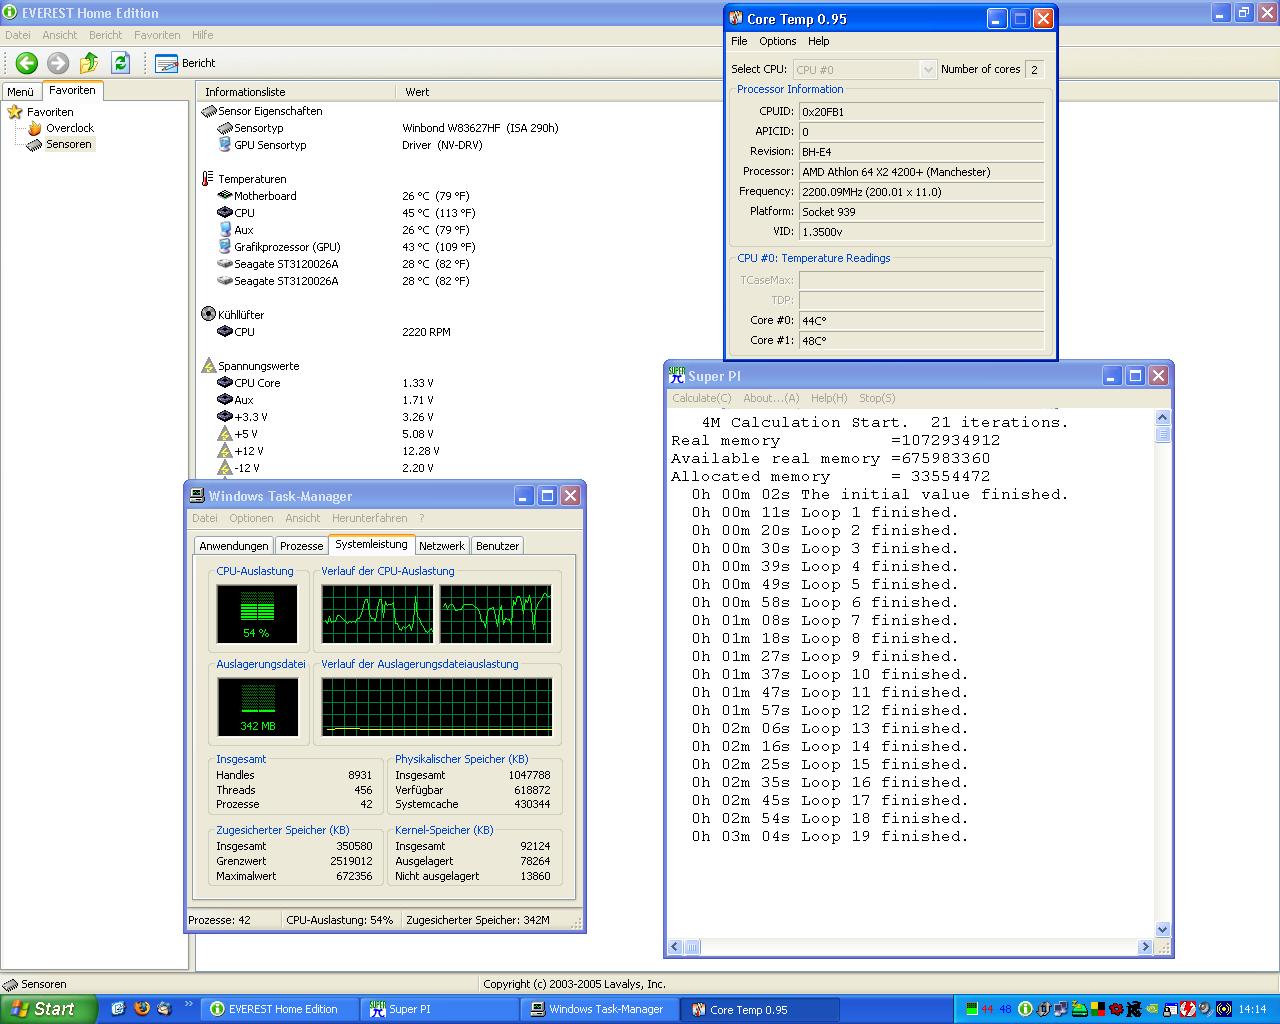Click the green Back arrow in EVEREST toolbar
Viewport: 1280px width, 1024px height.
click(27, 63)
